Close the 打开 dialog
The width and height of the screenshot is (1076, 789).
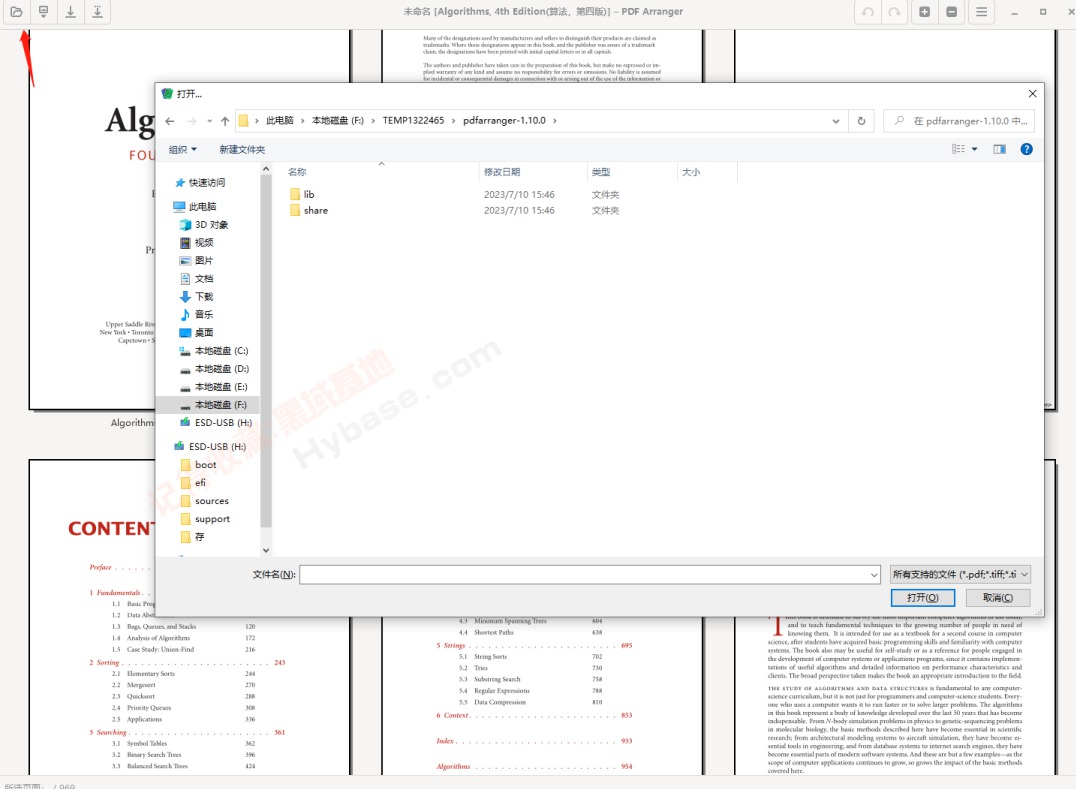point(1032,94)
